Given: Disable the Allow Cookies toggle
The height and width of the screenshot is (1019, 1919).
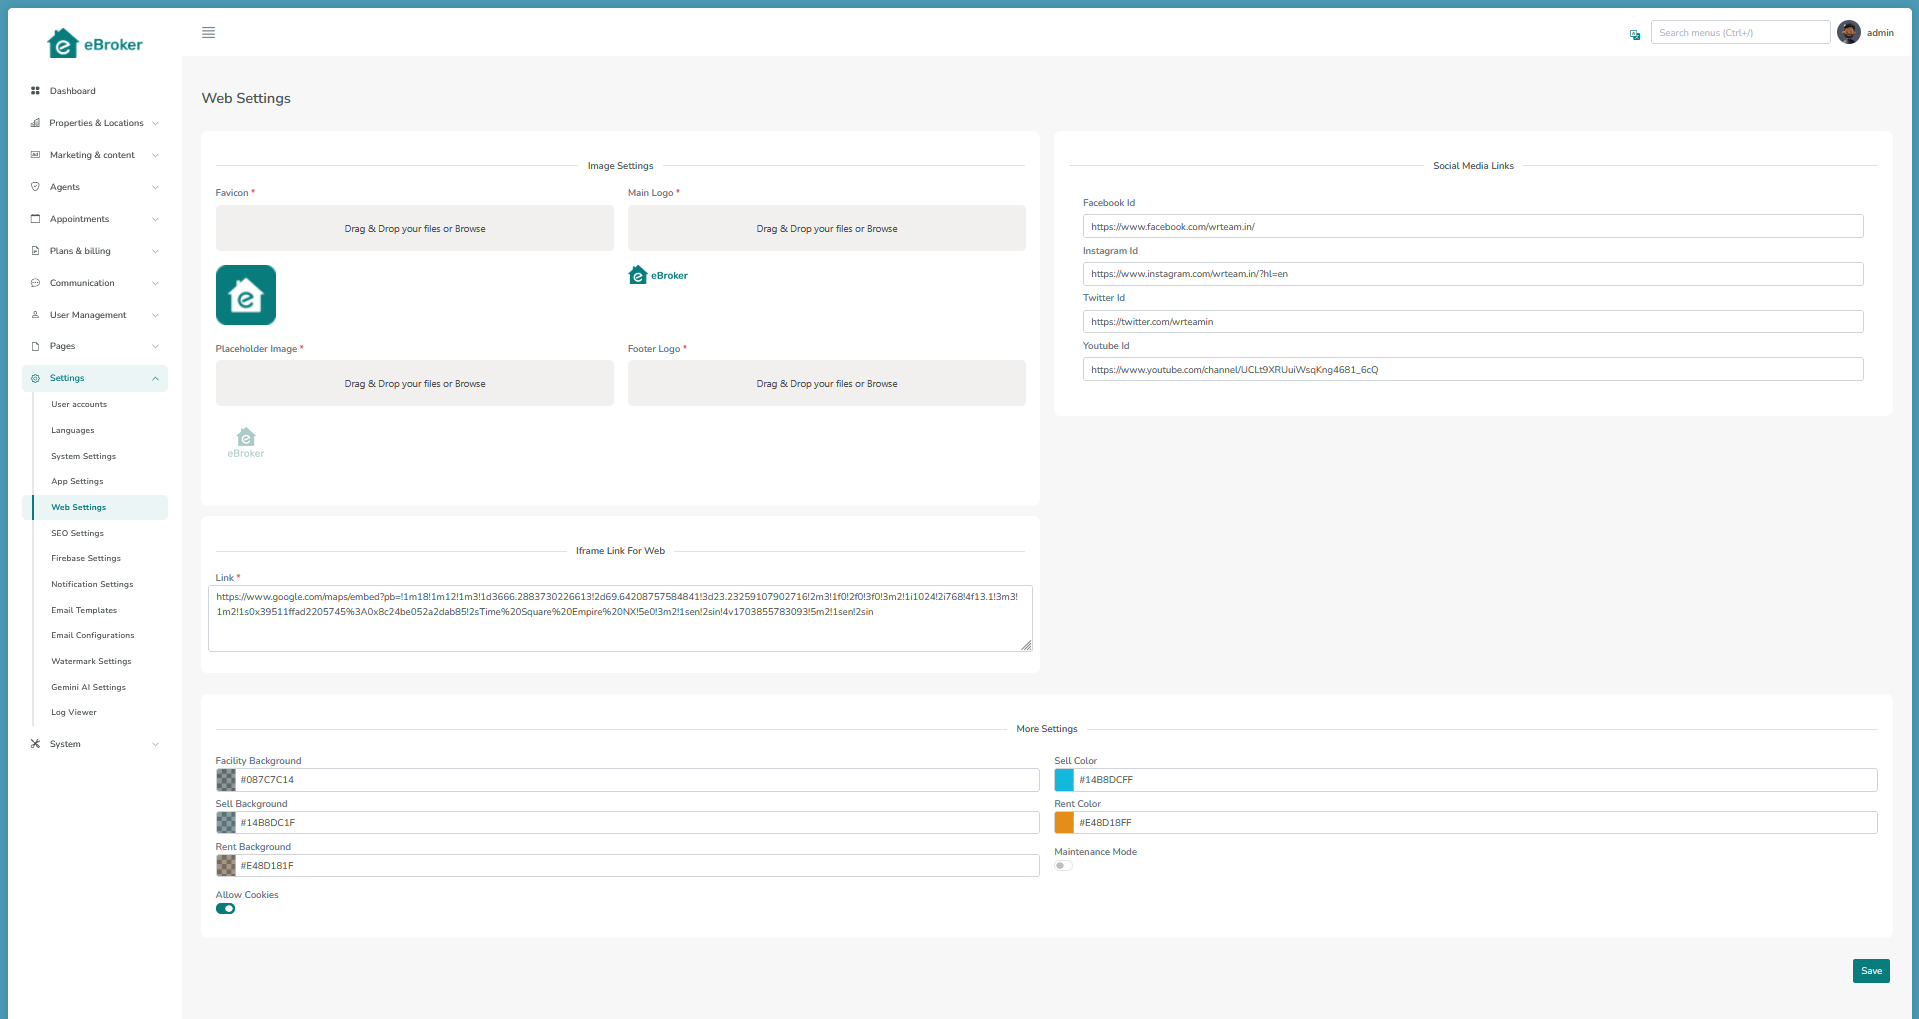Looking at the screenshot, I should [225, 908].
